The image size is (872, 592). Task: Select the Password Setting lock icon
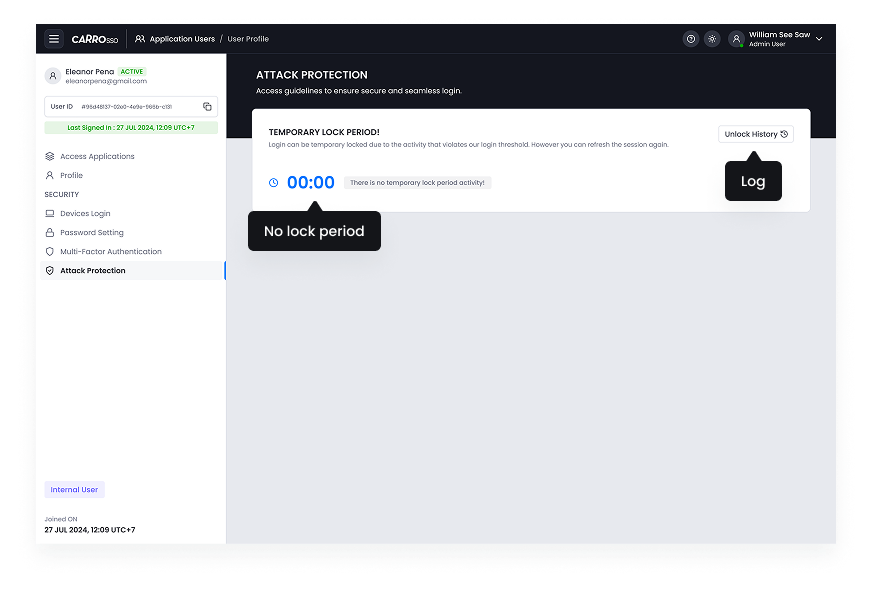click(49, 232)
